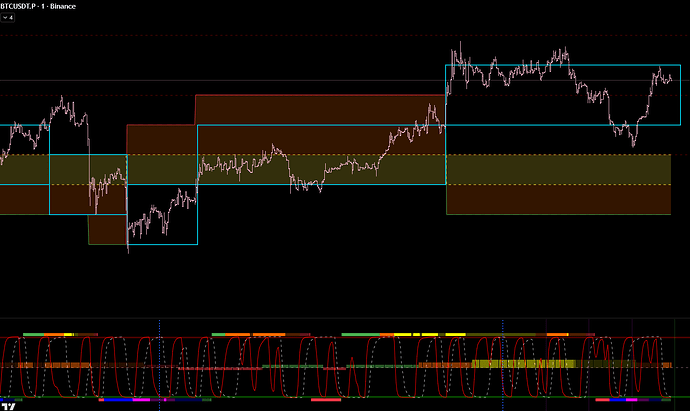Select the dark red zone above the yellow band

click(x=320, y=110)
